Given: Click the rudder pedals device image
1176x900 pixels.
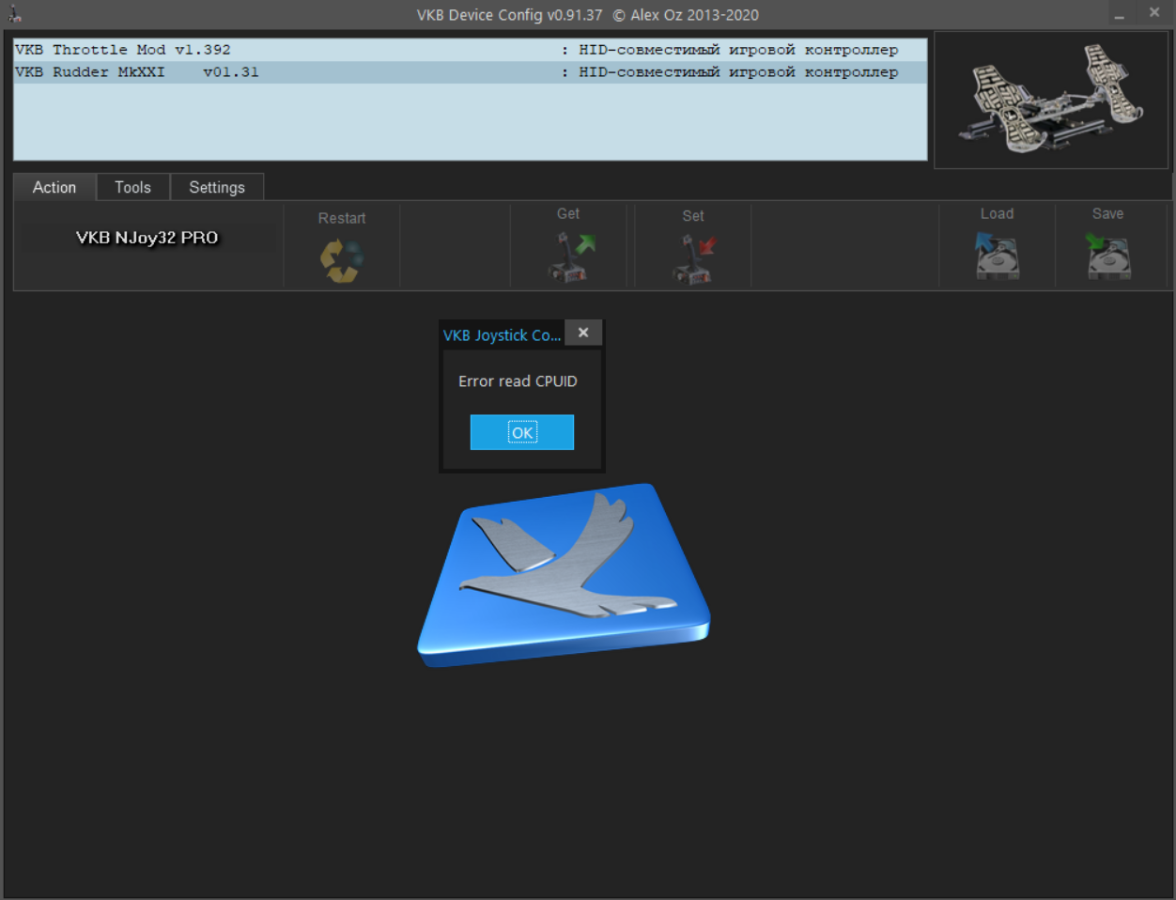Looking at the screenshot, I should pyautogui.click(x=1050, y=99).
